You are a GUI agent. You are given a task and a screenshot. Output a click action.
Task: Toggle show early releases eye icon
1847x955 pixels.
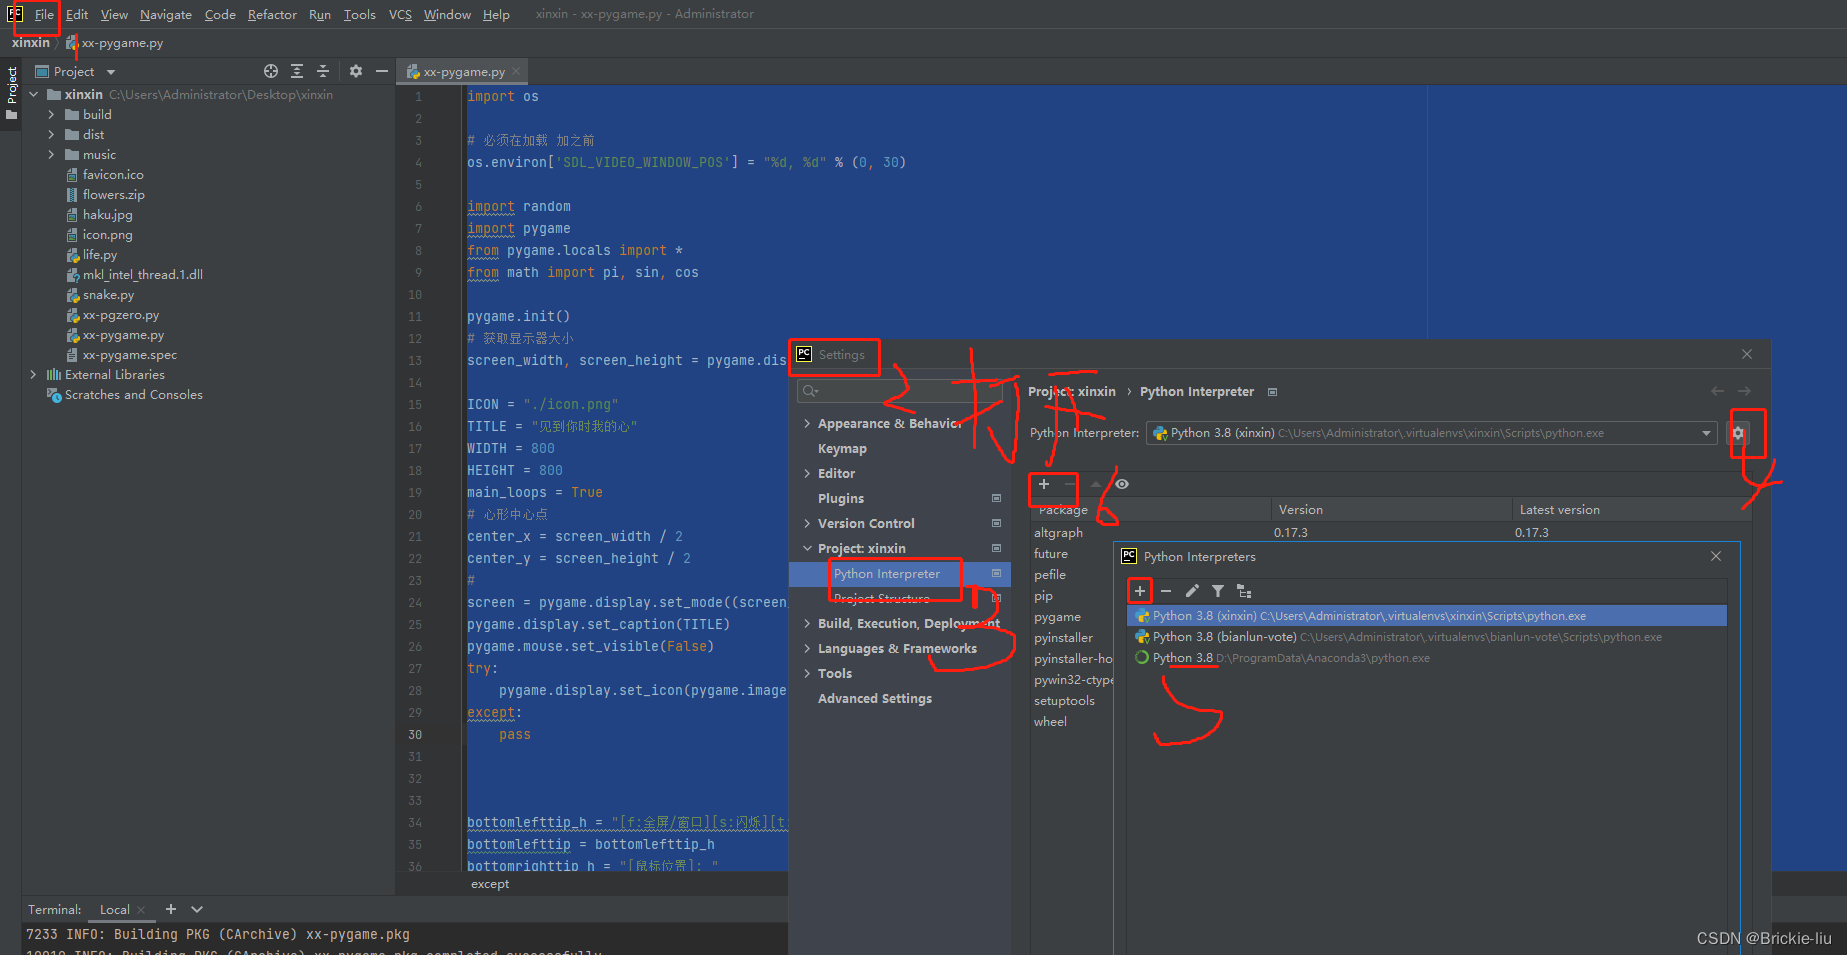pyautogui.click(x=1122, y=484)
